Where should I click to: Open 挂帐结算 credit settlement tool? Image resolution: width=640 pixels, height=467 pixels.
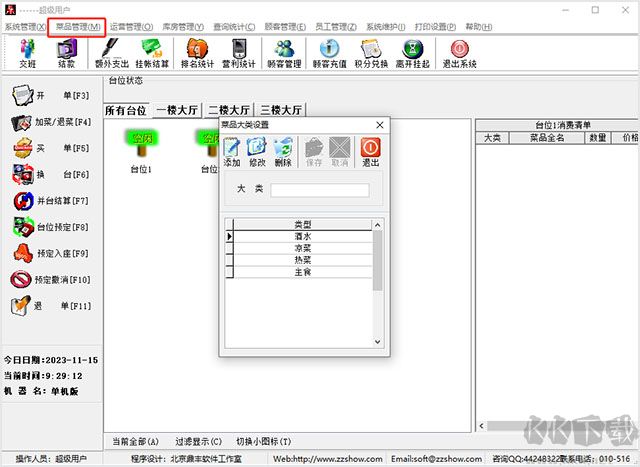[152, 53]
